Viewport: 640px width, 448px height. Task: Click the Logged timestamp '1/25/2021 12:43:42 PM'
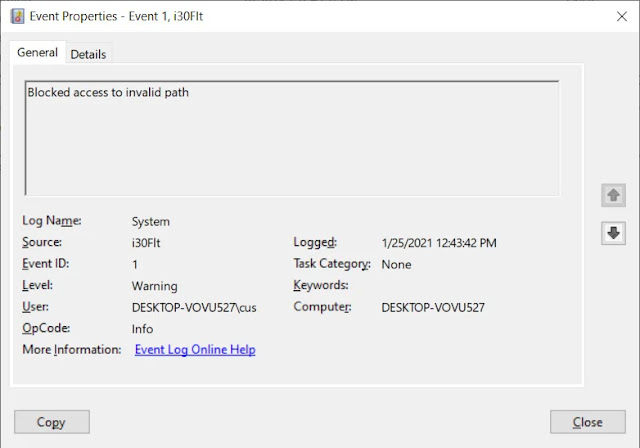[x=439, y=243]
